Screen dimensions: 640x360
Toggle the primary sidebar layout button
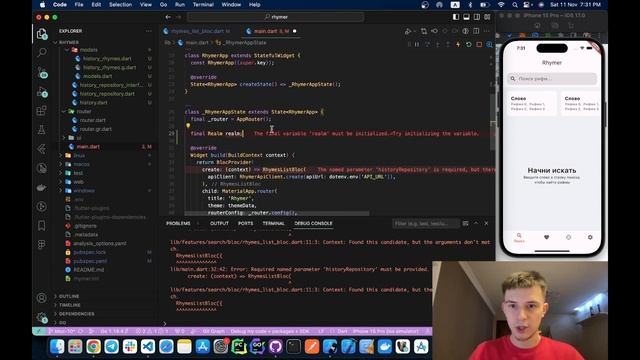click(456, 17)
